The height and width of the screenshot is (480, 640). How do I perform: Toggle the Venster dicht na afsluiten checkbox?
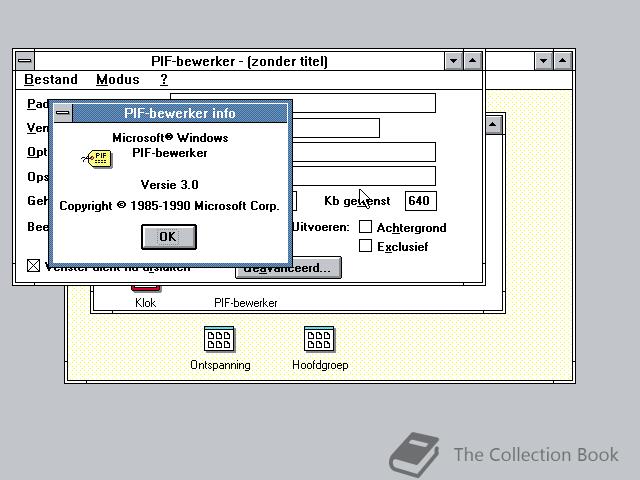click(x=33, y=266)
